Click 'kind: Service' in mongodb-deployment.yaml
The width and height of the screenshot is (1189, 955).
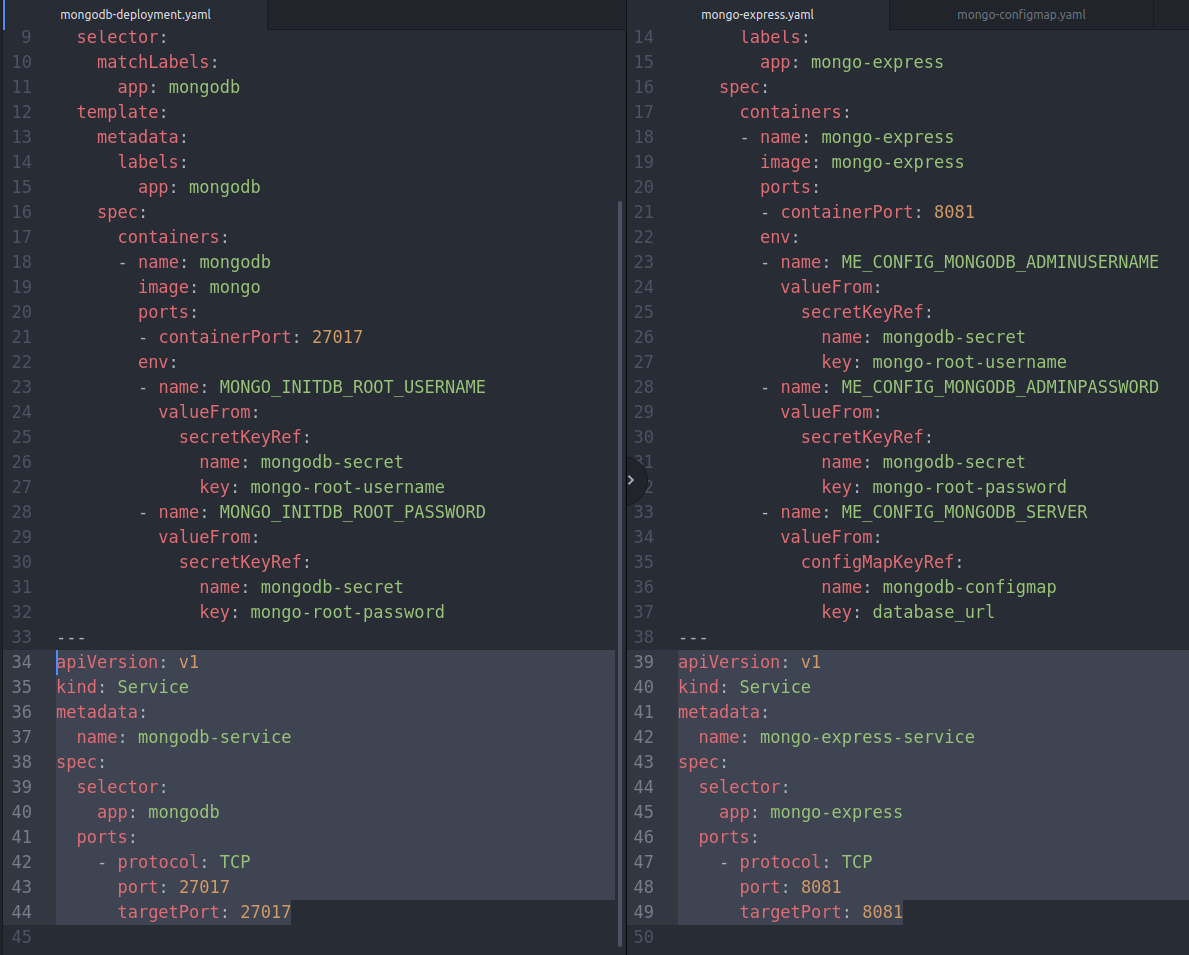point(122,688)
